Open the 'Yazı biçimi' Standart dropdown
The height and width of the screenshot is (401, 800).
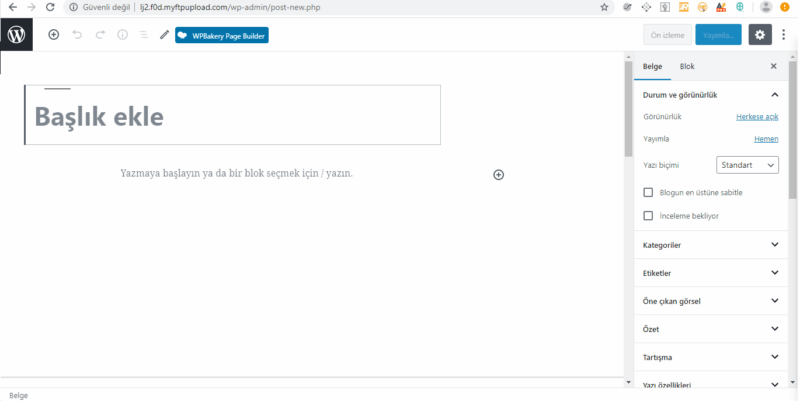click(747, 165)
